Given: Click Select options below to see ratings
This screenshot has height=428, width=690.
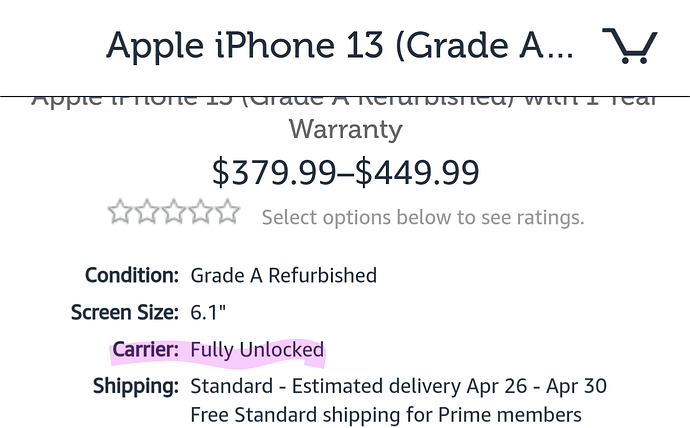Looking at the screenshot, I should (423, 217).
